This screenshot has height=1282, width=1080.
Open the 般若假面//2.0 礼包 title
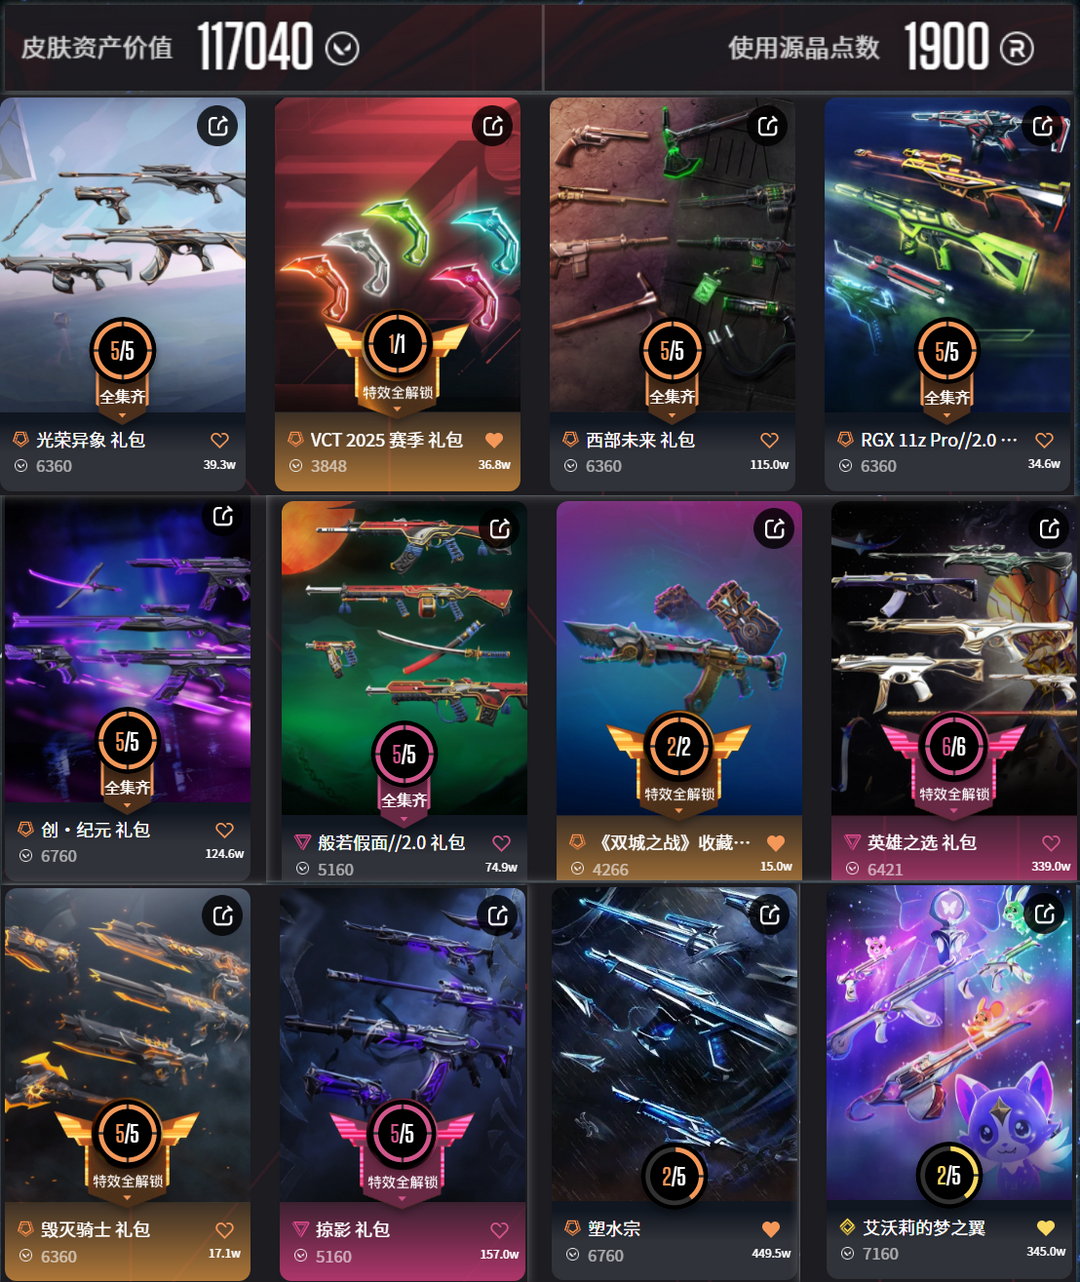click(x=392, y=843)
